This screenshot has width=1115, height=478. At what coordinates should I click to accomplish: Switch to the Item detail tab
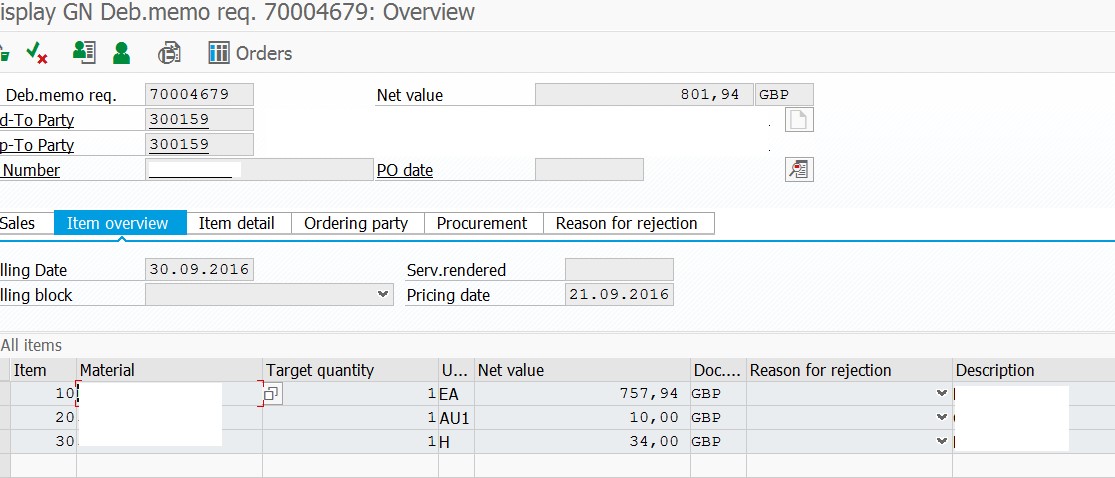pyautogui.click(x=236, y=223)
